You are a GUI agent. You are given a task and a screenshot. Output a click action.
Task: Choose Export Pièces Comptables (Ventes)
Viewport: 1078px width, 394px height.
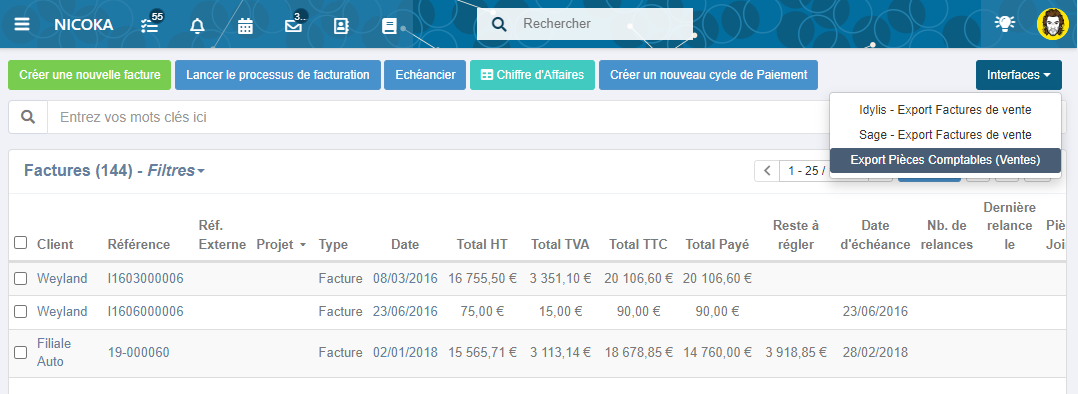[945, 160]
